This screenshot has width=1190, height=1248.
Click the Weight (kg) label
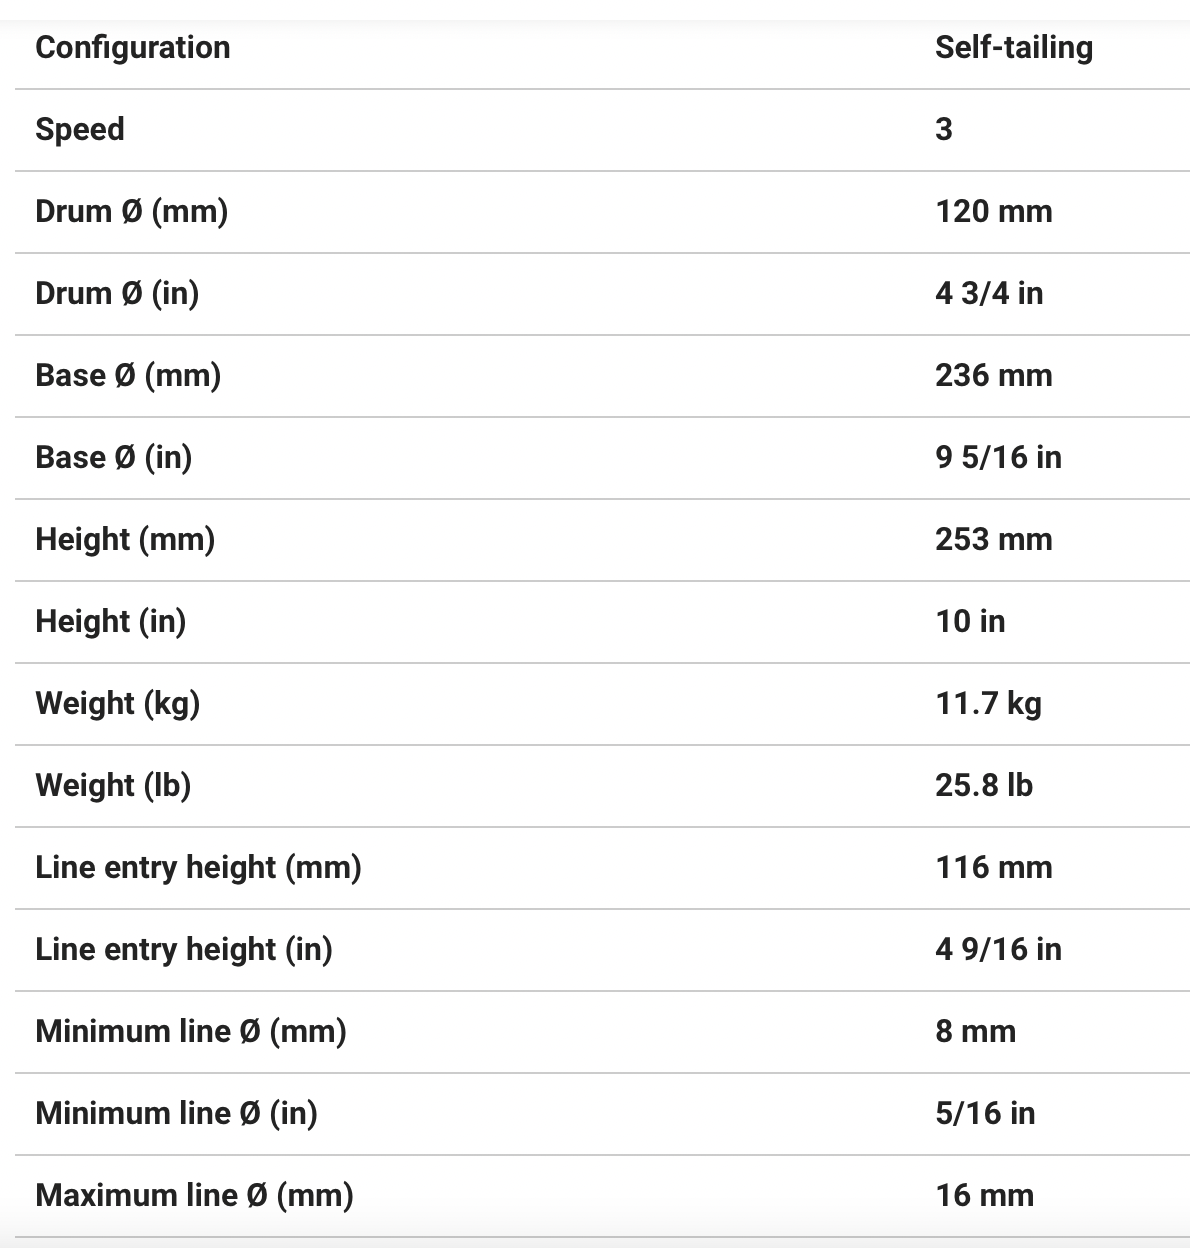[117, 703]
